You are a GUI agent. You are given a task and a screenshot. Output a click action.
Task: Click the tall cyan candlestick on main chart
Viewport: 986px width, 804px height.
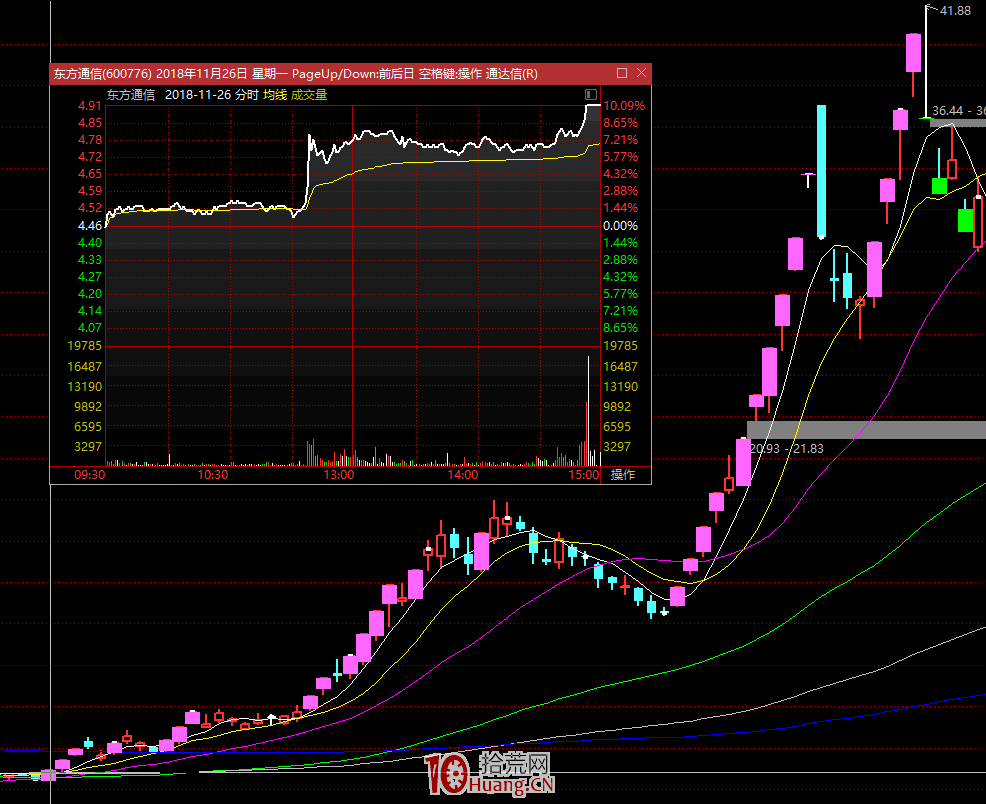tap(821, 170)
